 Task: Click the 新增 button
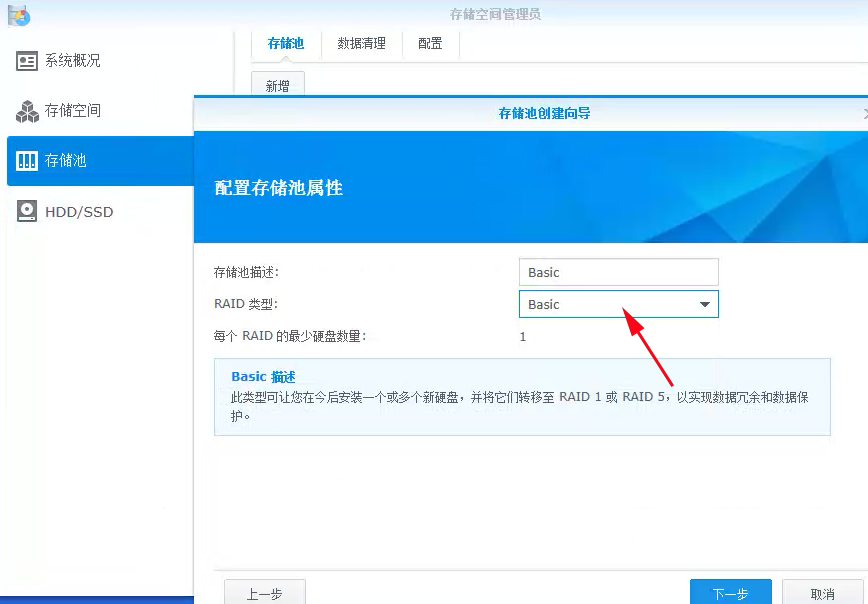[278, 86]
